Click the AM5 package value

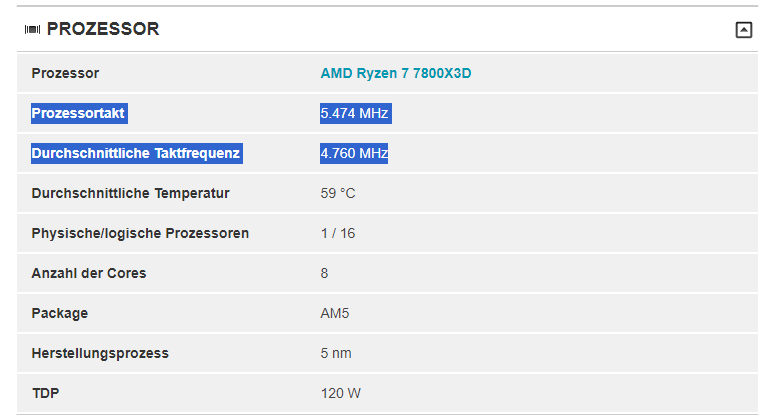pyautogui.click(x=335, y=313)
